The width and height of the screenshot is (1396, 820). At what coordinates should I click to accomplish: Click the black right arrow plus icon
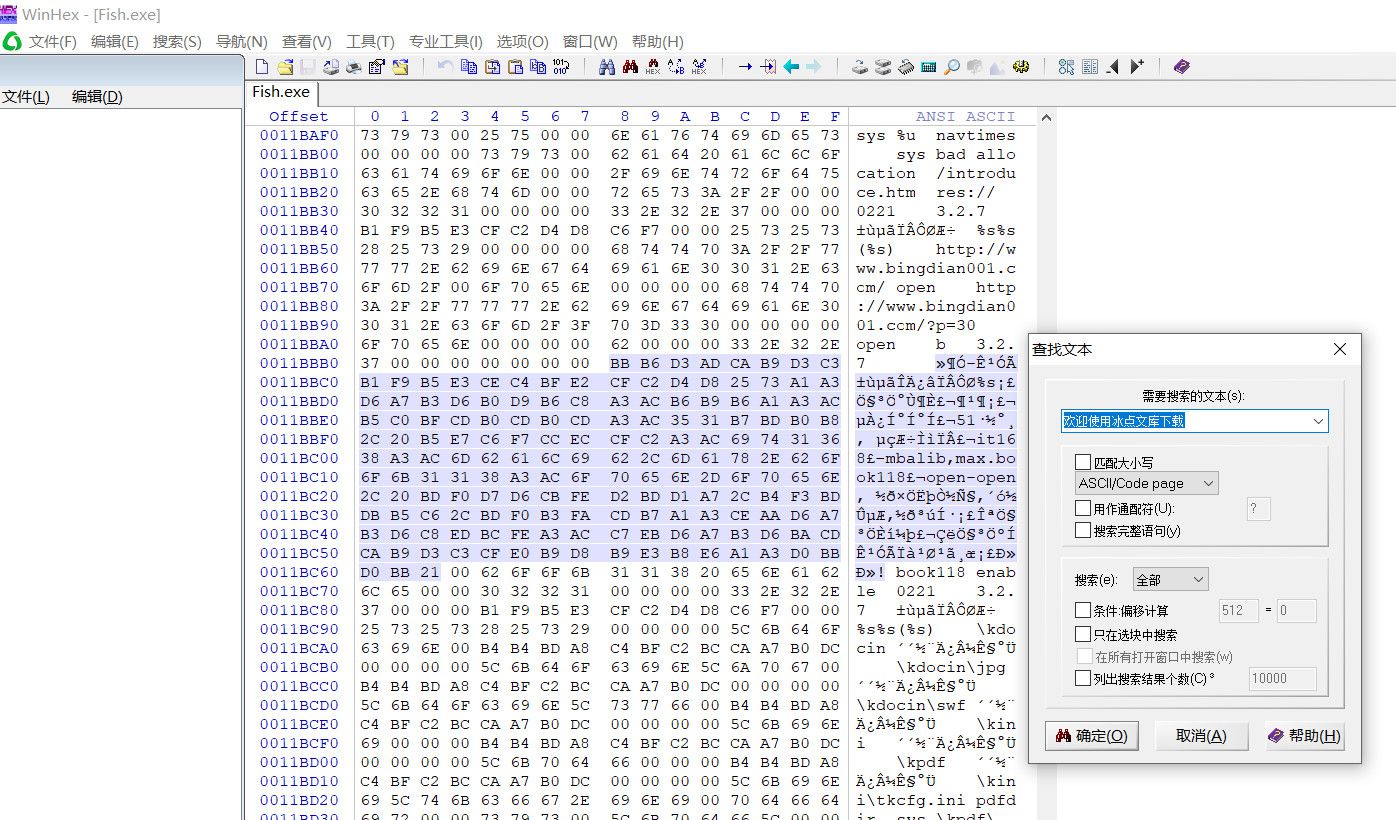[x=1137, y=67]
